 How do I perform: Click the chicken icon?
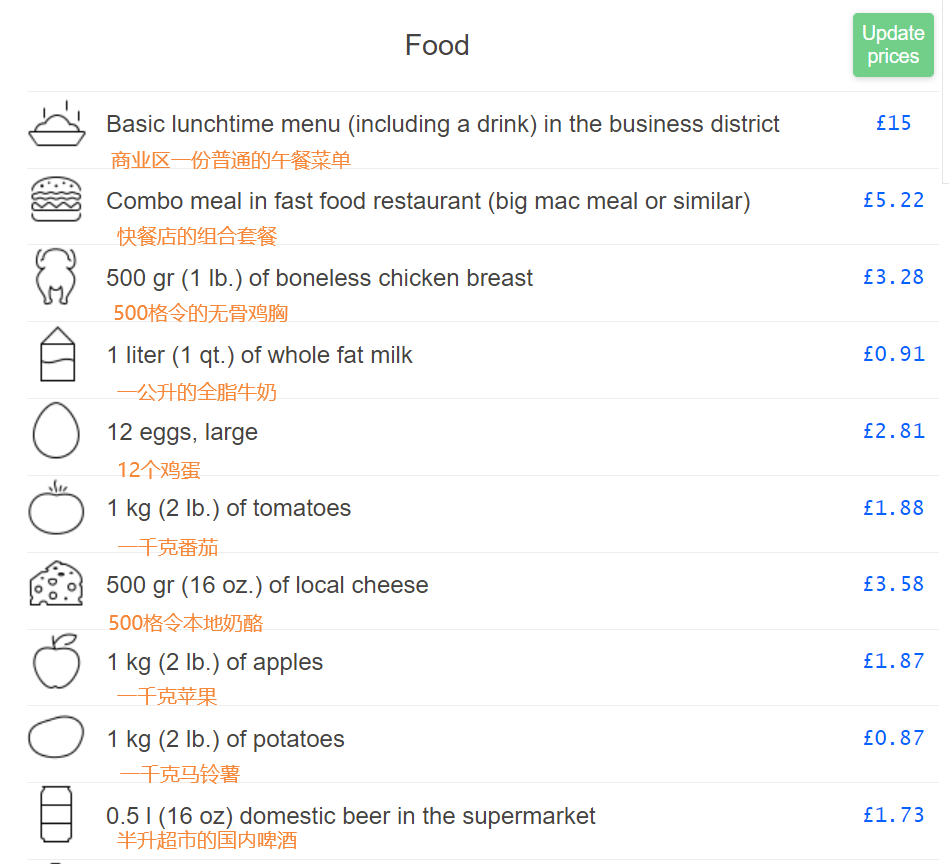coord(56,276)
